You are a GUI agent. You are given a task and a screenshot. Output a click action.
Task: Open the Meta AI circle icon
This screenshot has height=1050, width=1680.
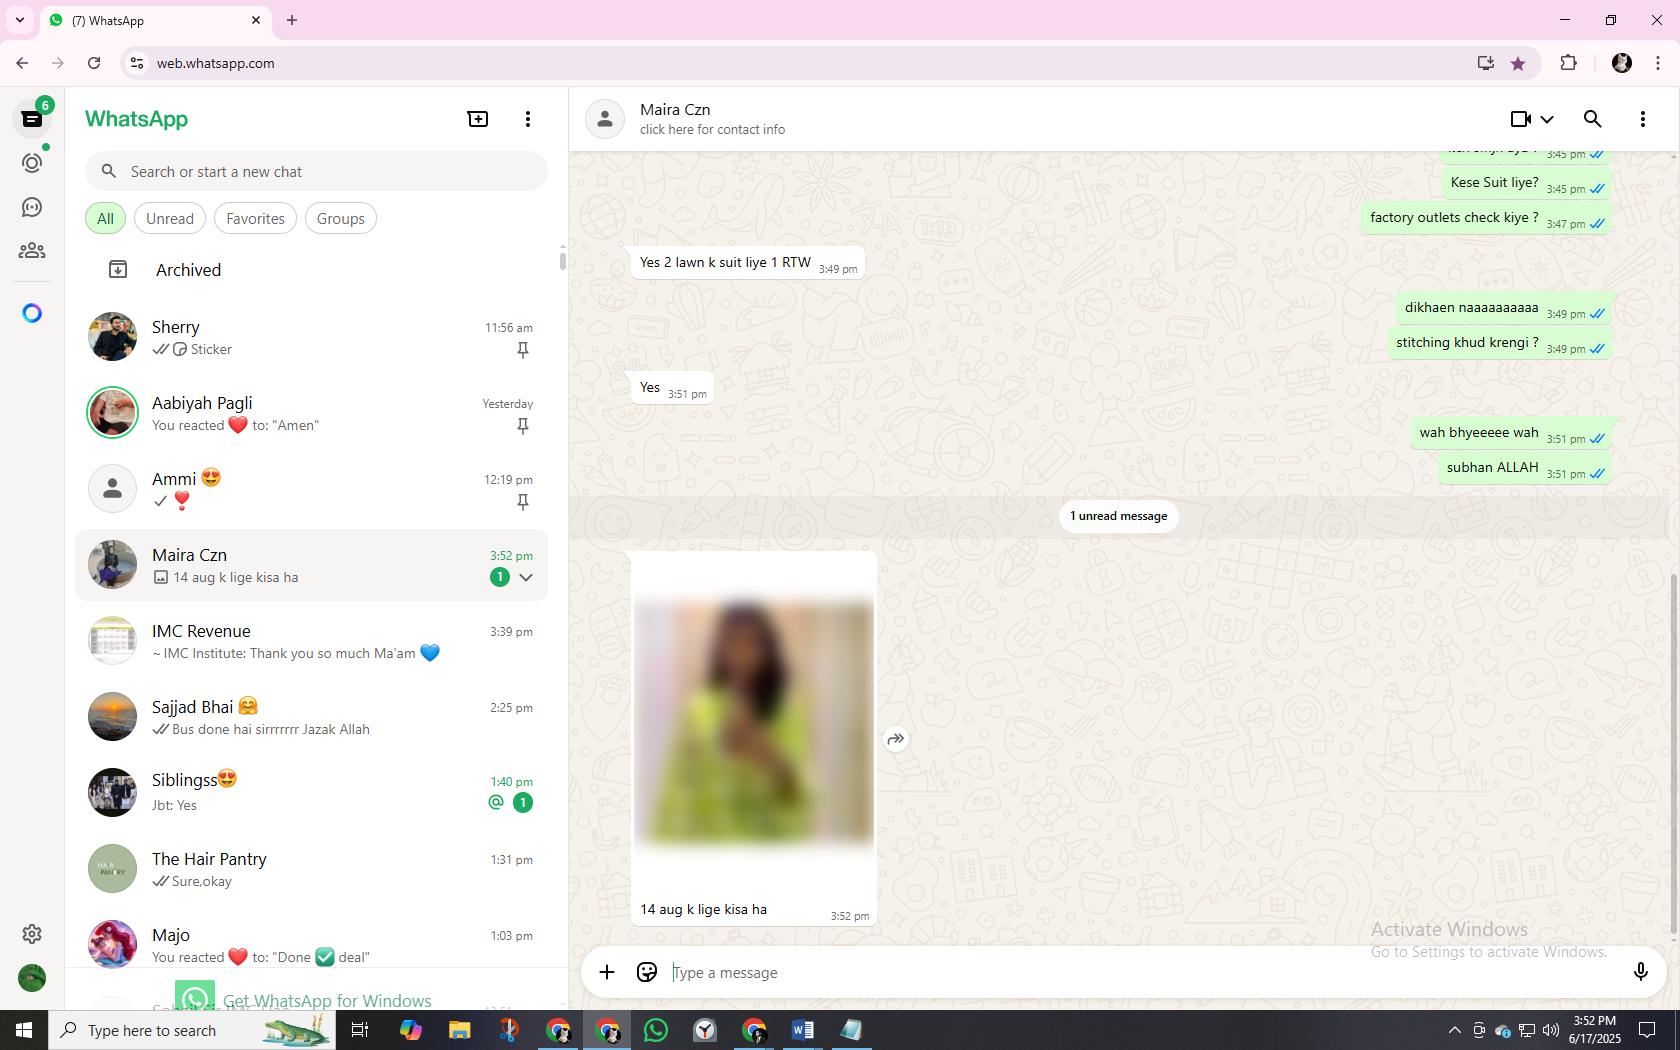tap(32, 313)
